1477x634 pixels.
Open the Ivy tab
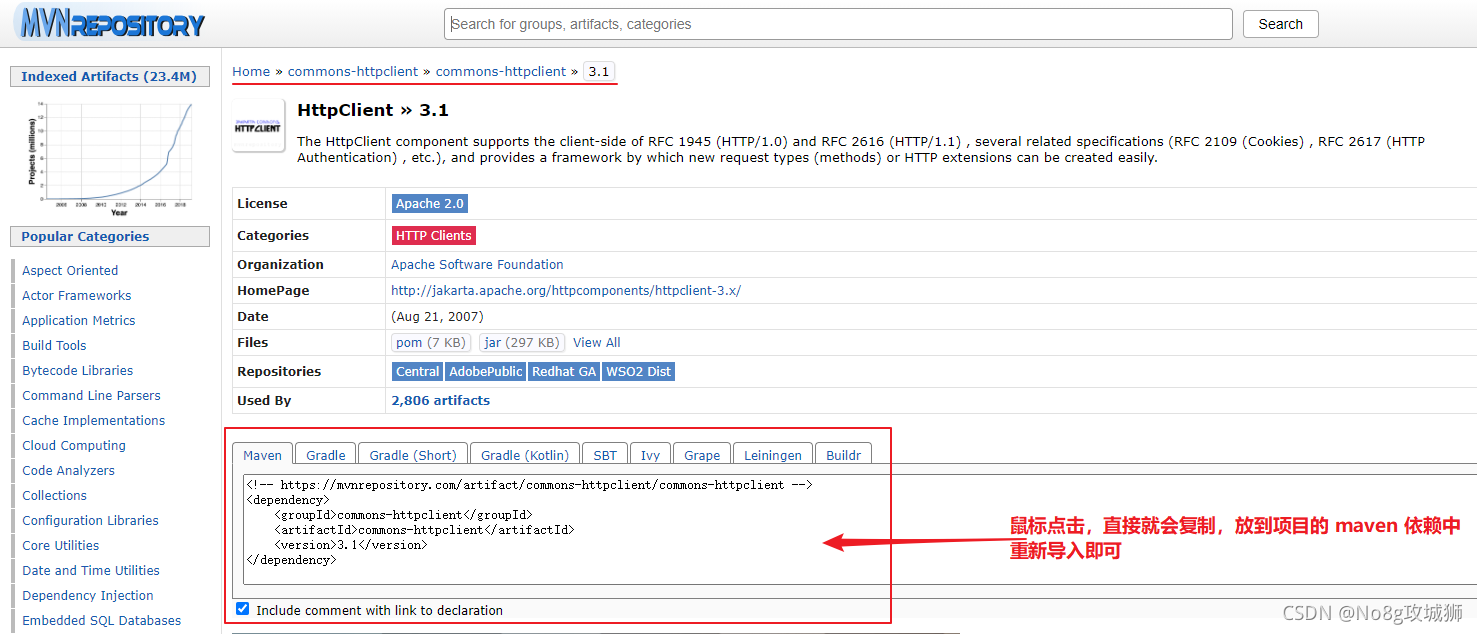coord(651,455)
